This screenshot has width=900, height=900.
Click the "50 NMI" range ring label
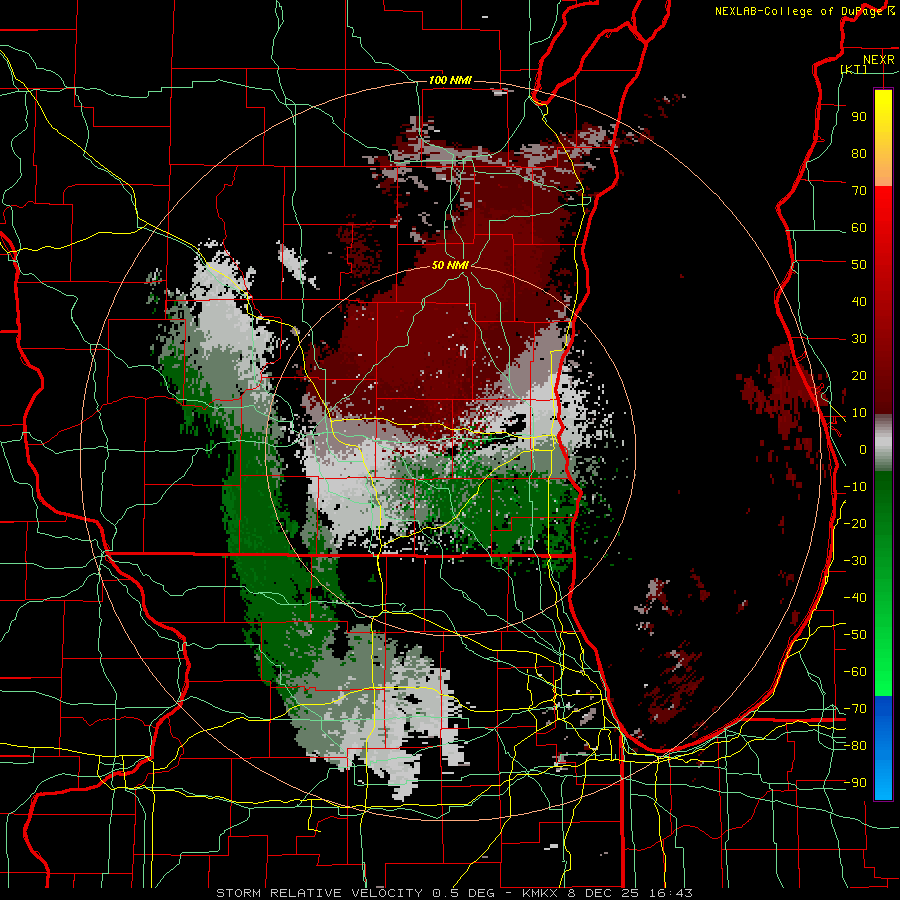(x=450, y=265)
